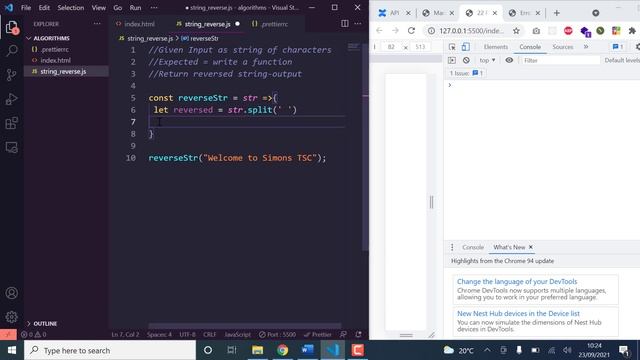The height and width of the screenshot is (360, 640).
Task: Click the Live Server Port: 5500 status item
Action: pos(278,334)
